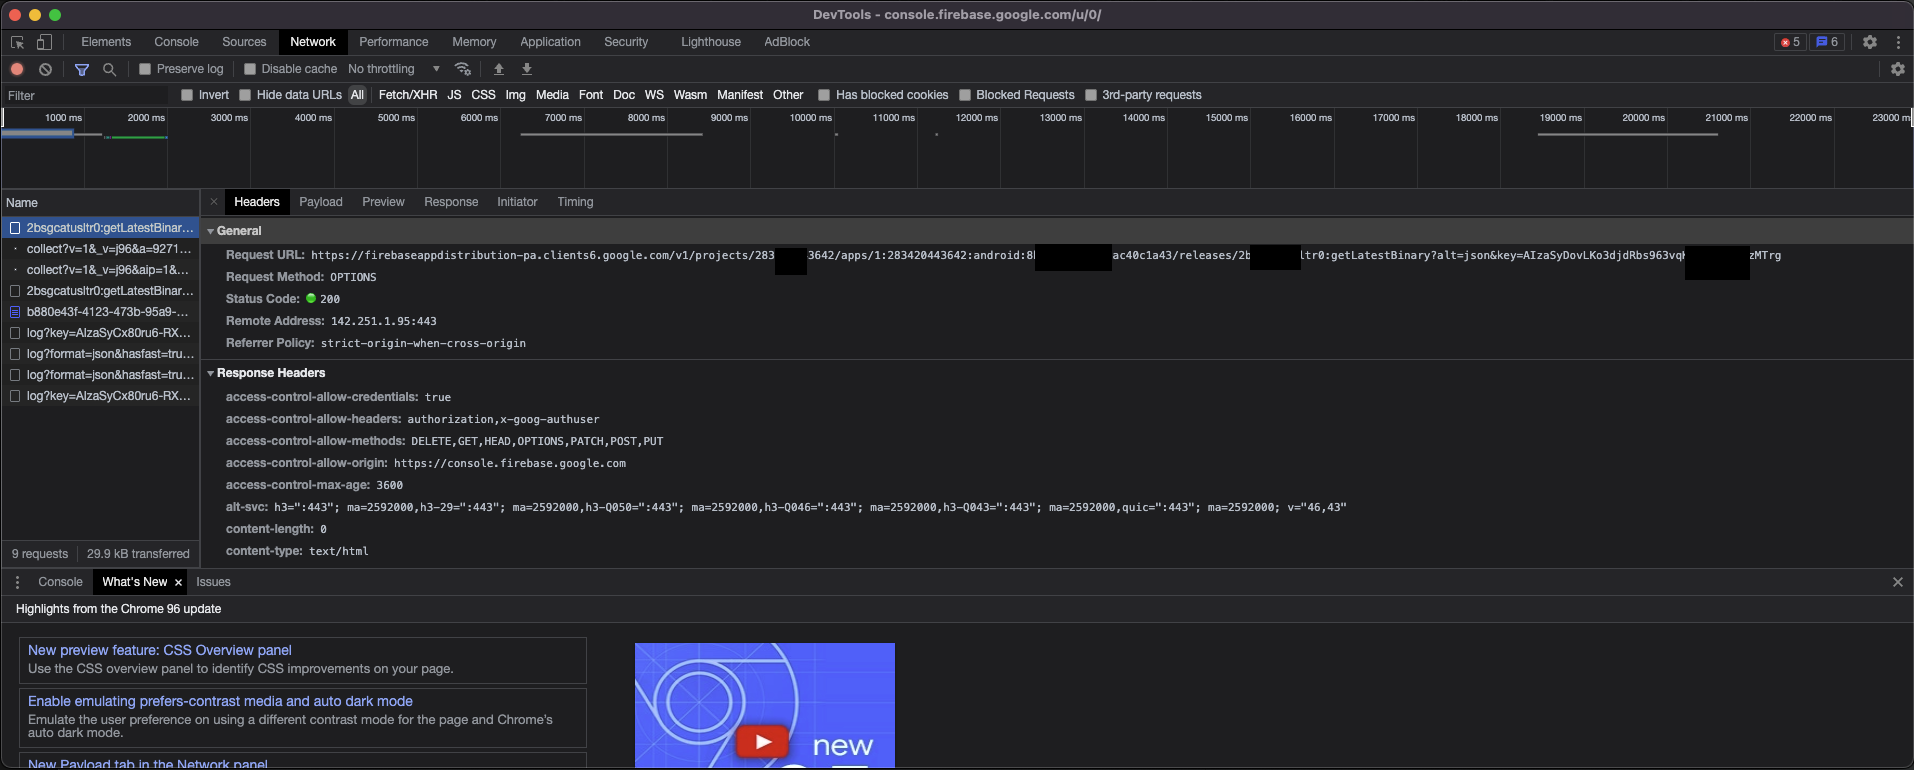View the Response tab of request
1914x770 pixels.
tap(451, 202)
